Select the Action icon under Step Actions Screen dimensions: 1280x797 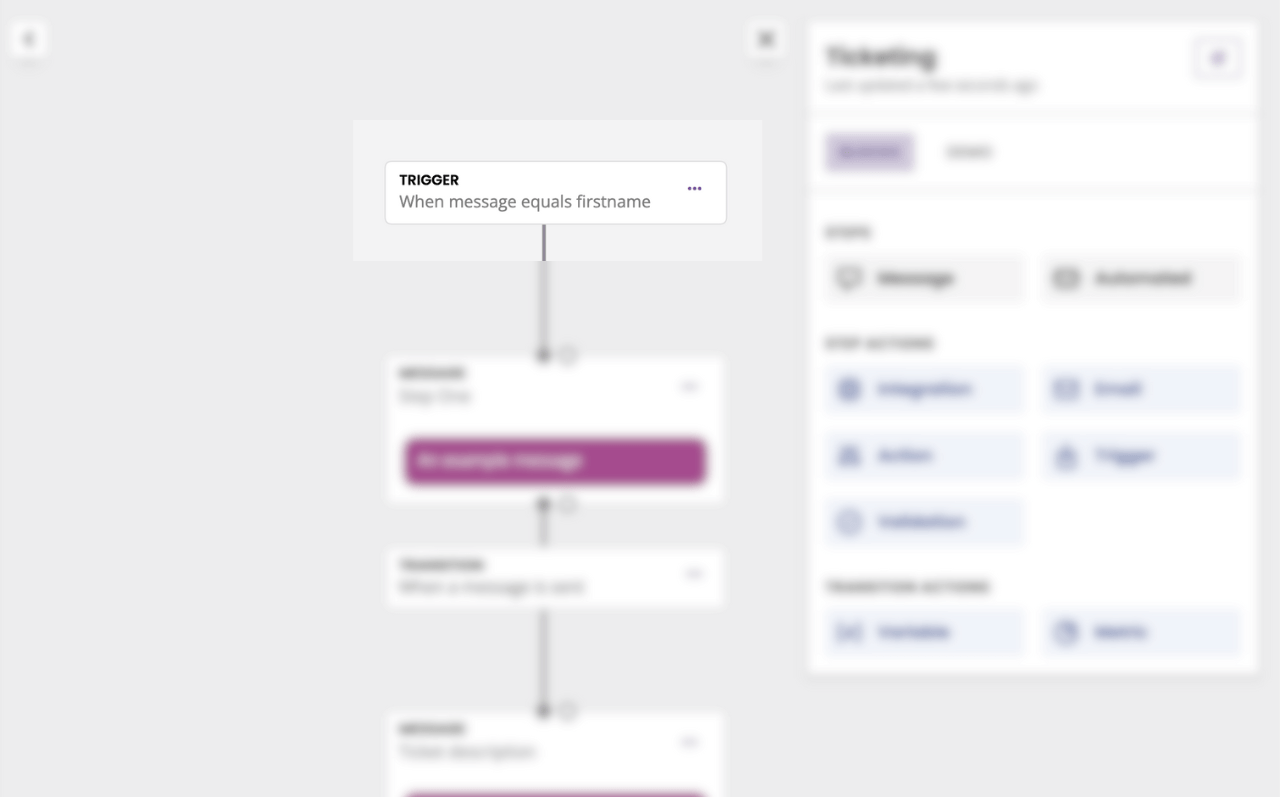849,455
